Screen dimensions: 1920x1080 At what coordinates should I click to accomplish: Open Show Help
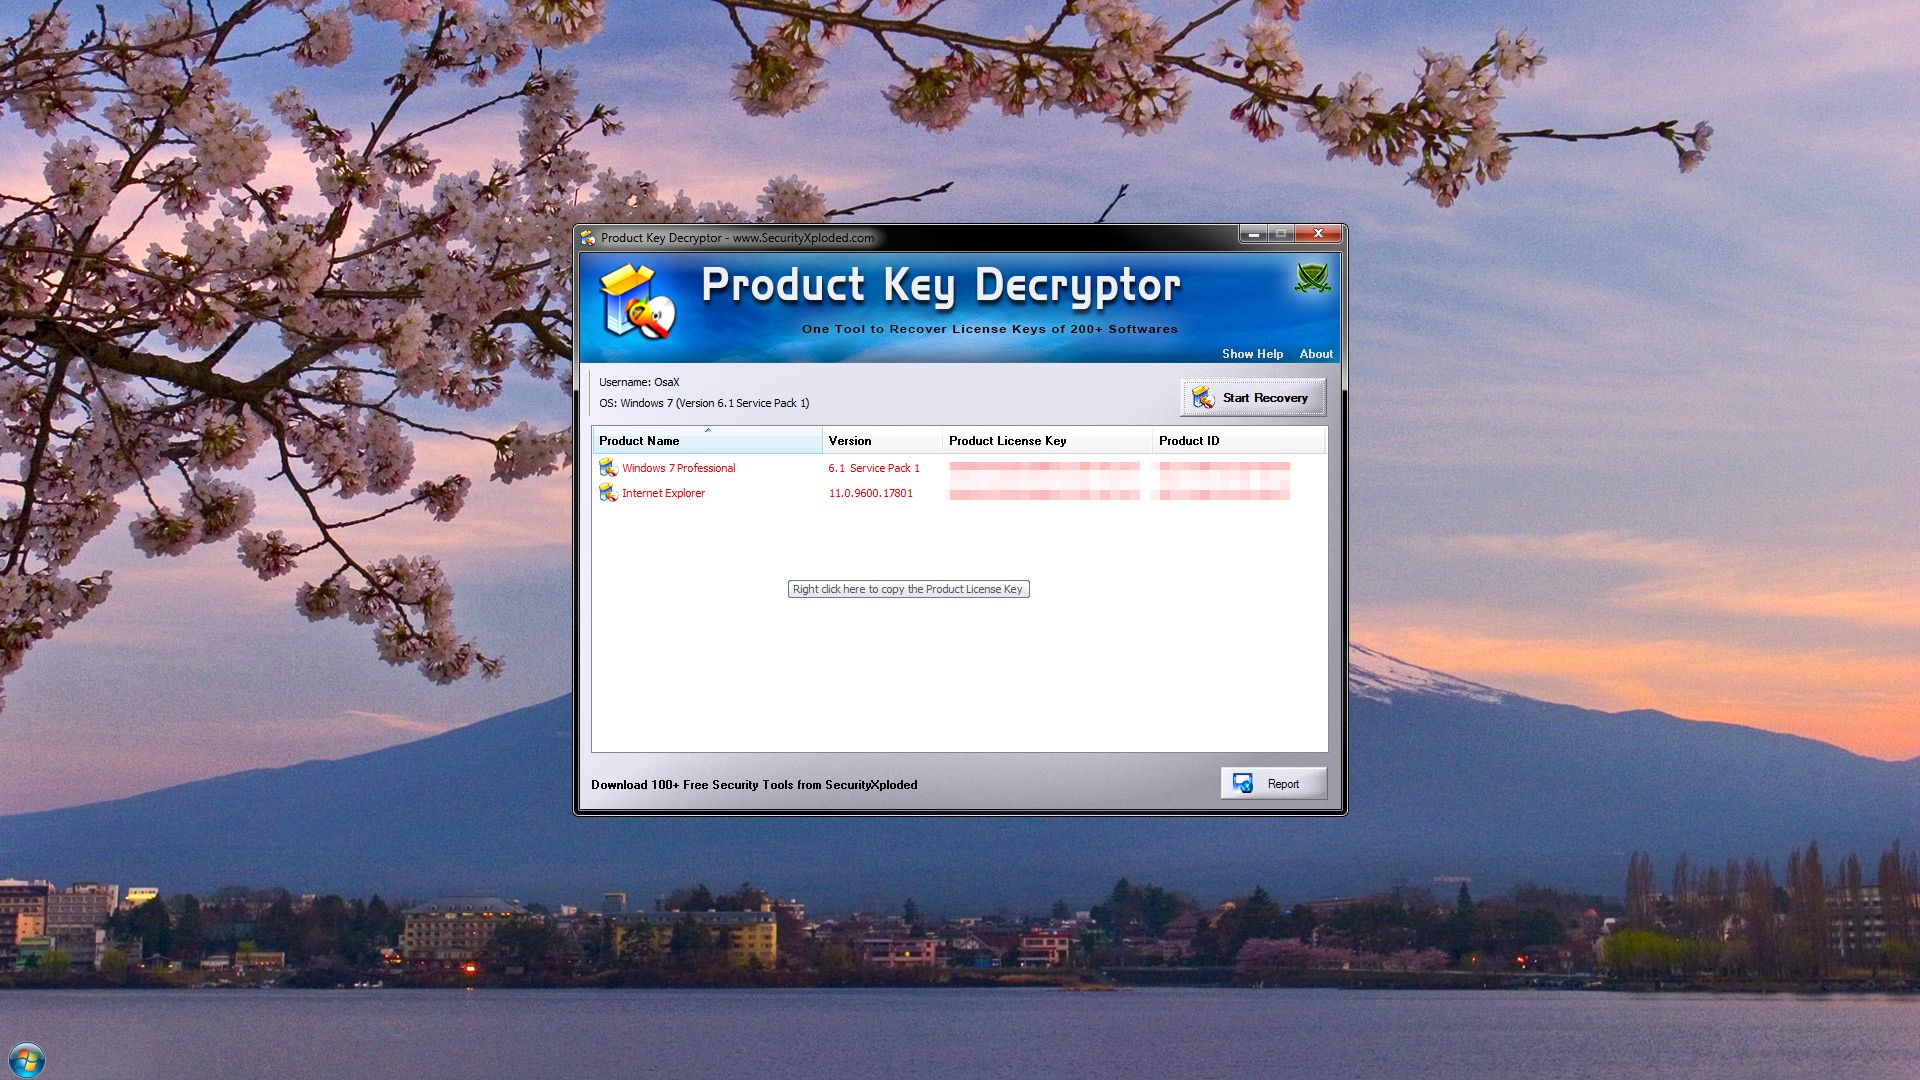point(1252,354)
